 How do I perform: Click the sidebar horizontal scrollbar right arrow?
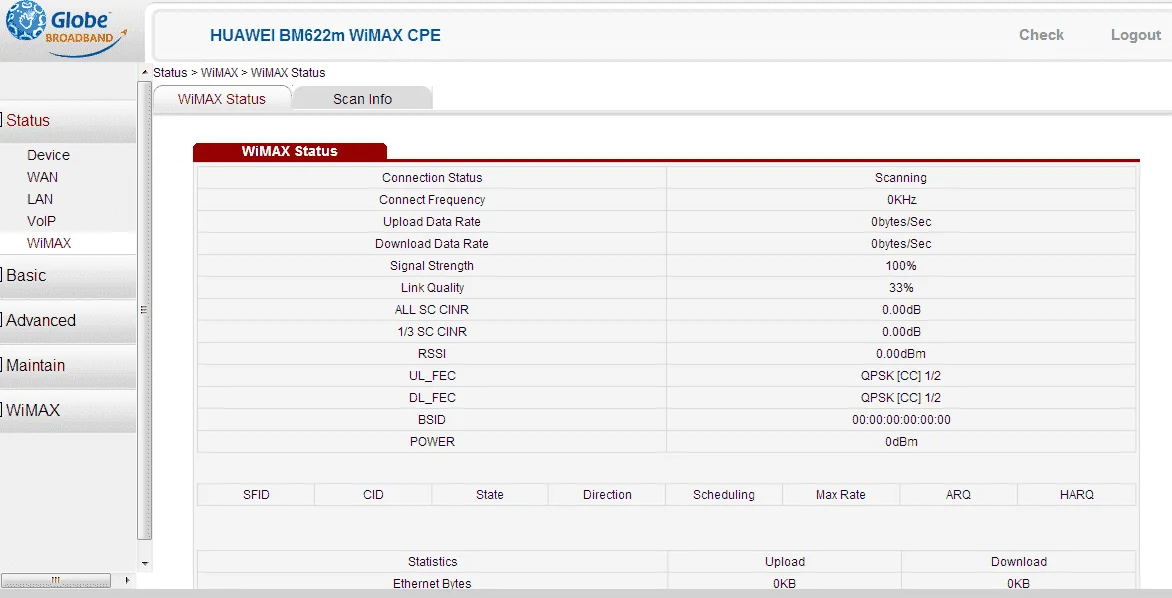coord(127,580)
